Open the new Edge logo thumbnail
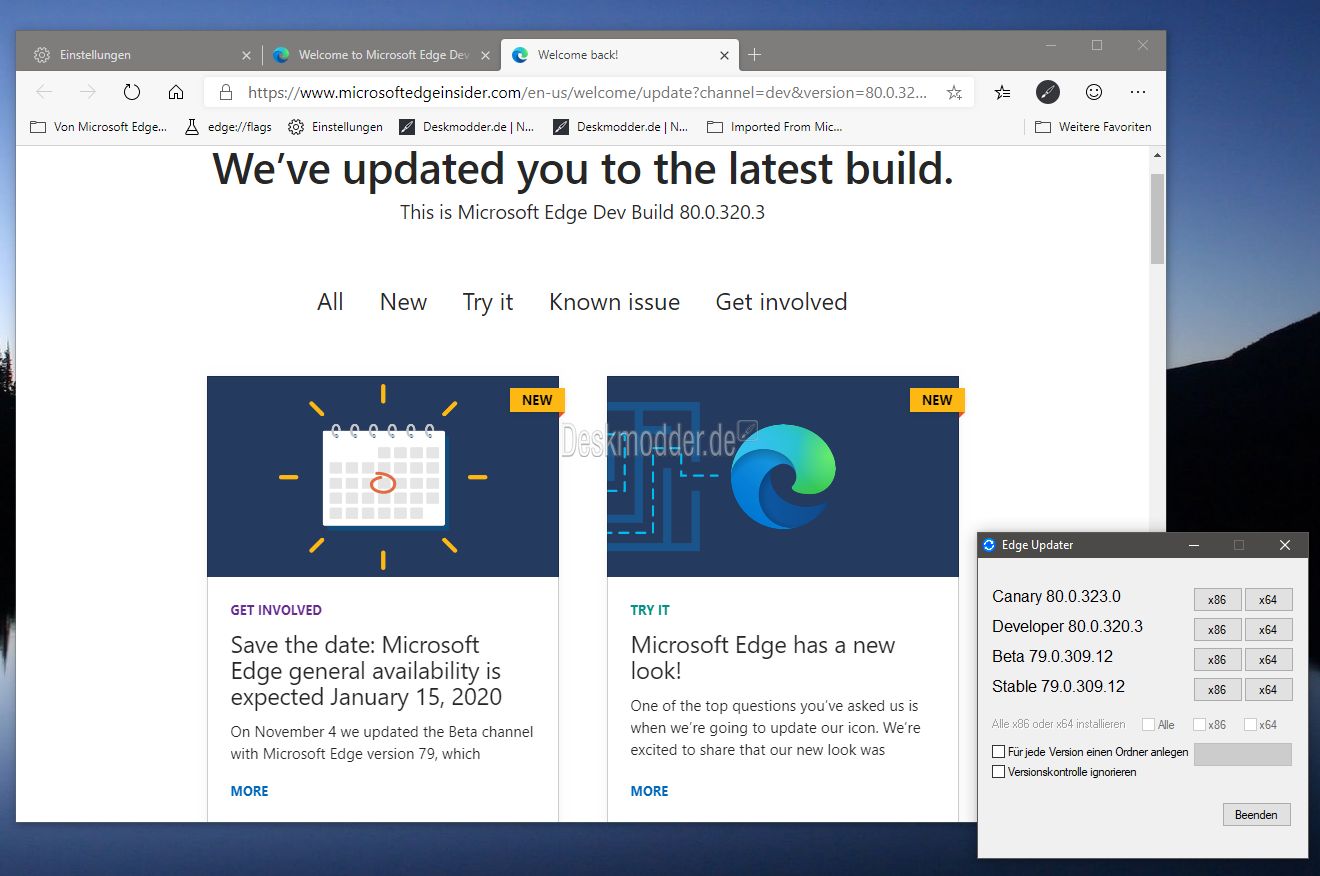1320x876 pixels. (x=783, y=476)
